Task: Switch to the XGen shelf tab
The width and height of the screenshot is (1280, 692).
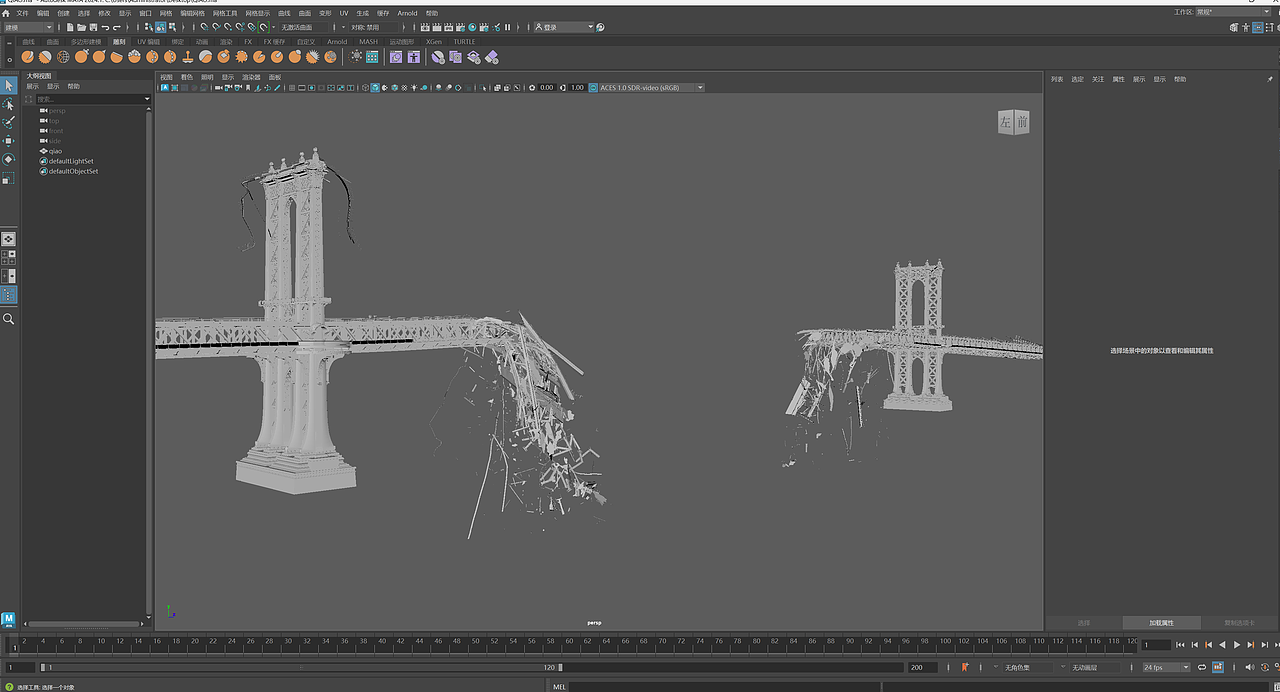Action: coord(433,42)
